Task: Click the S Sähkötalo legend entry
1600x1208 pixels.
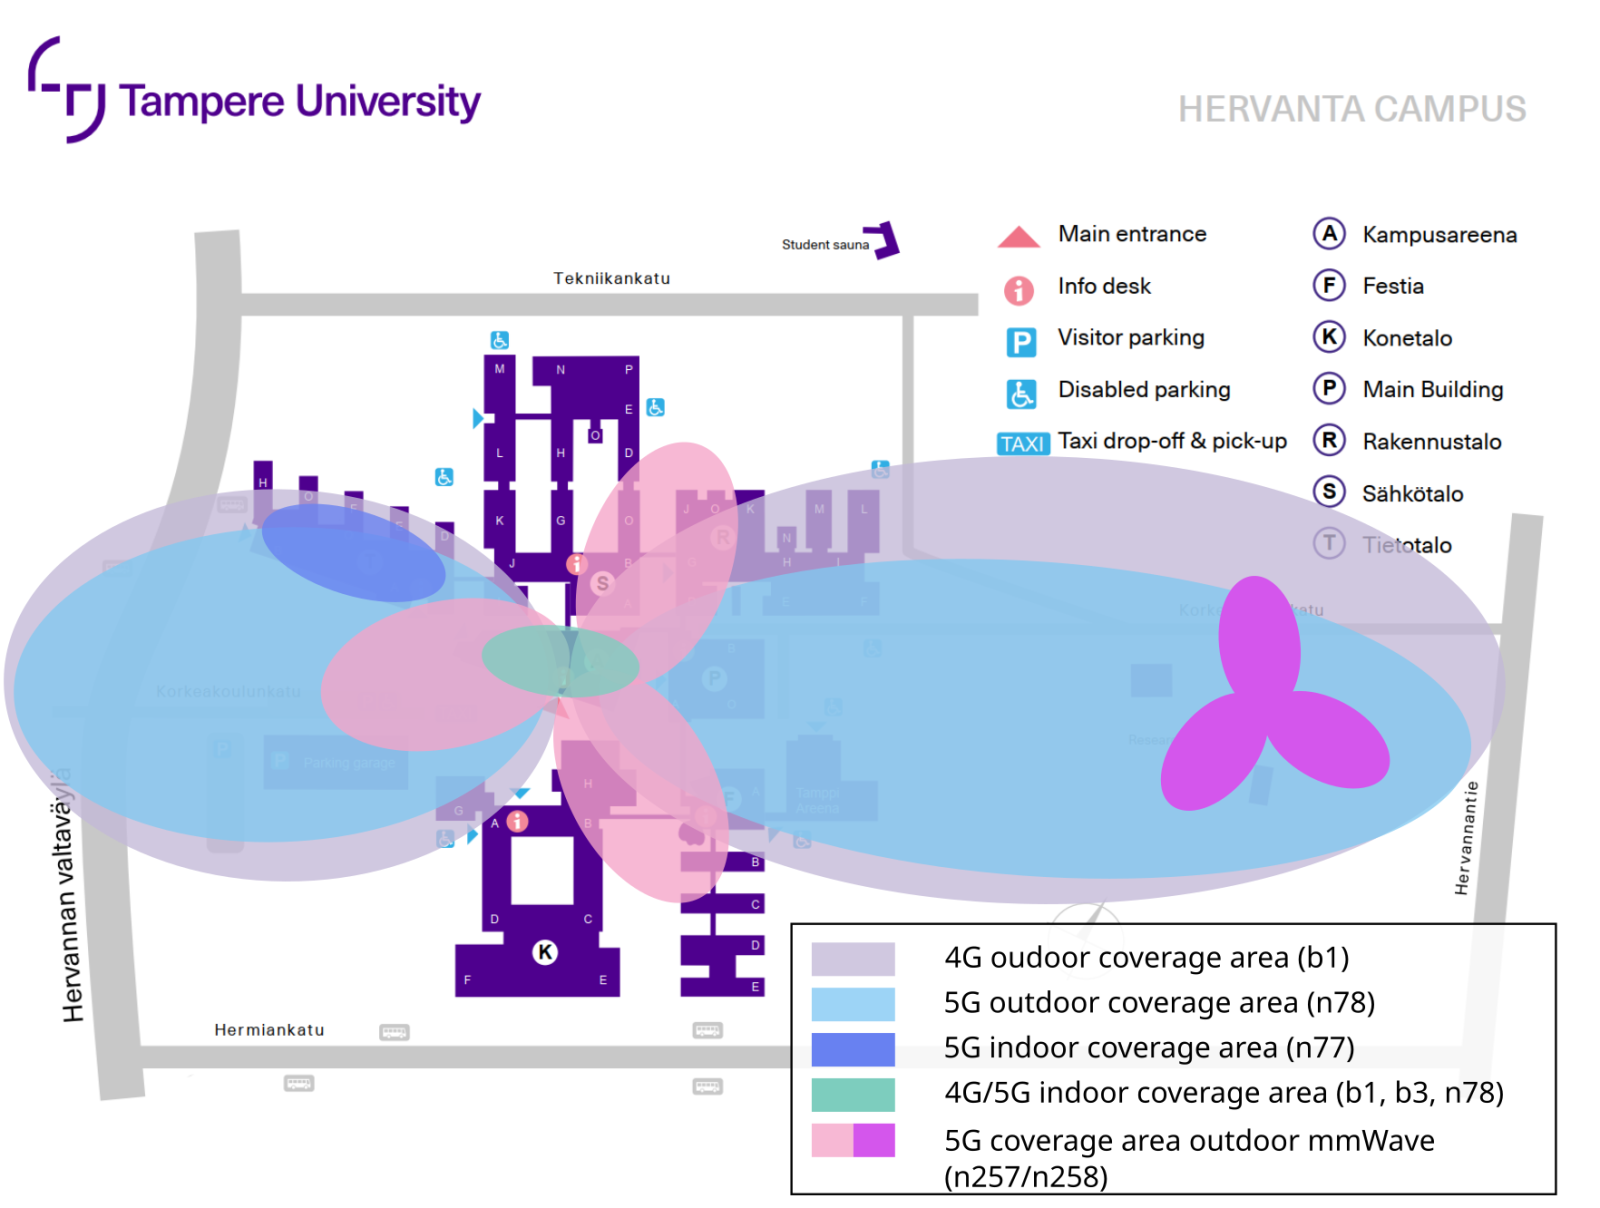Action: pyautogui.click(x=1329, y=493)
